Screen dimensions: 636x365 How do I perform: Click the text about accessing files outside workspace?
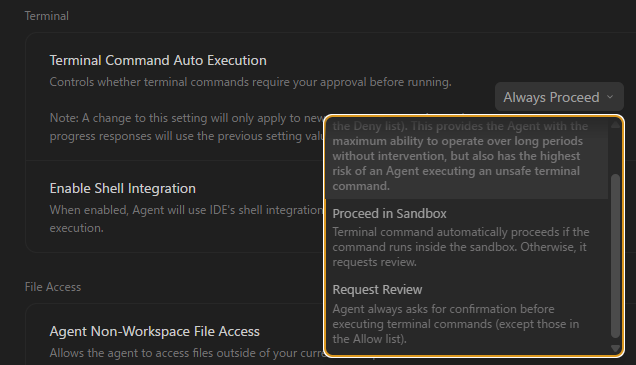tap(187, 353)
